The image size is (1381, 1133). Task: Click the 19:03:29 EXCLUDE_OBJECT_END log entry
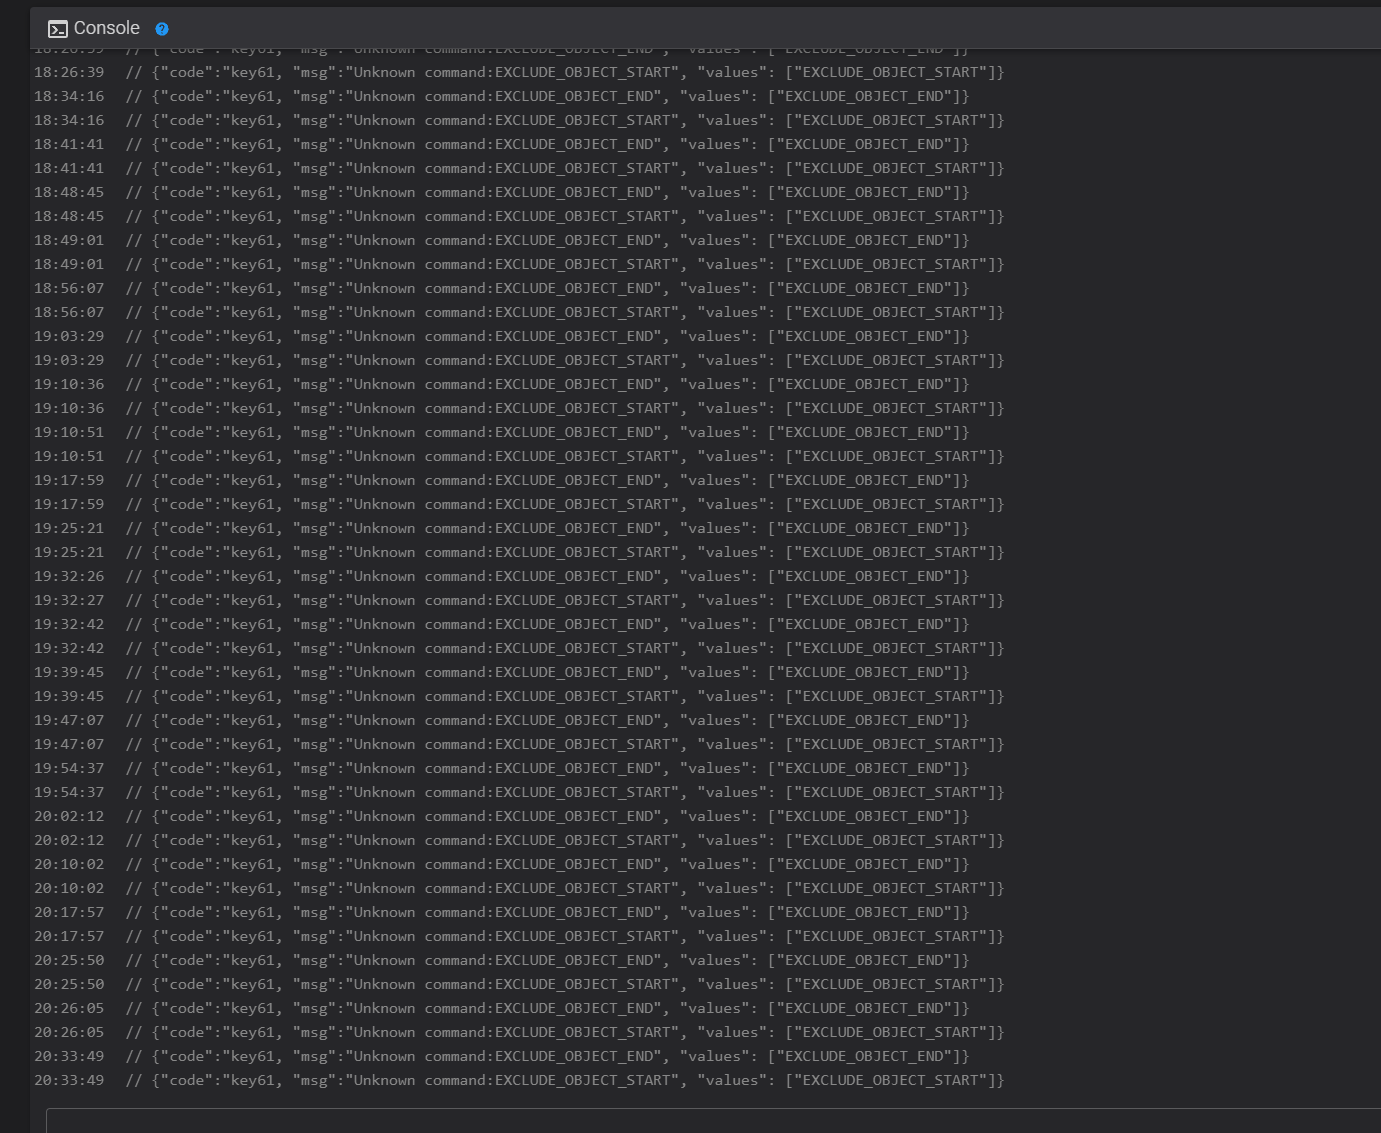click(500, 336)
